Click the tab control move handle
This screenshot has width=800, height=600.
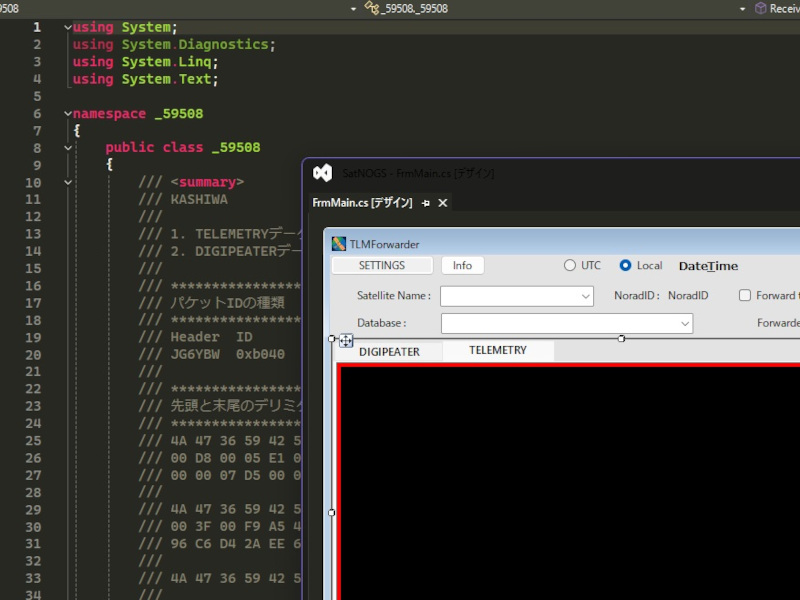tap(346, 341)
